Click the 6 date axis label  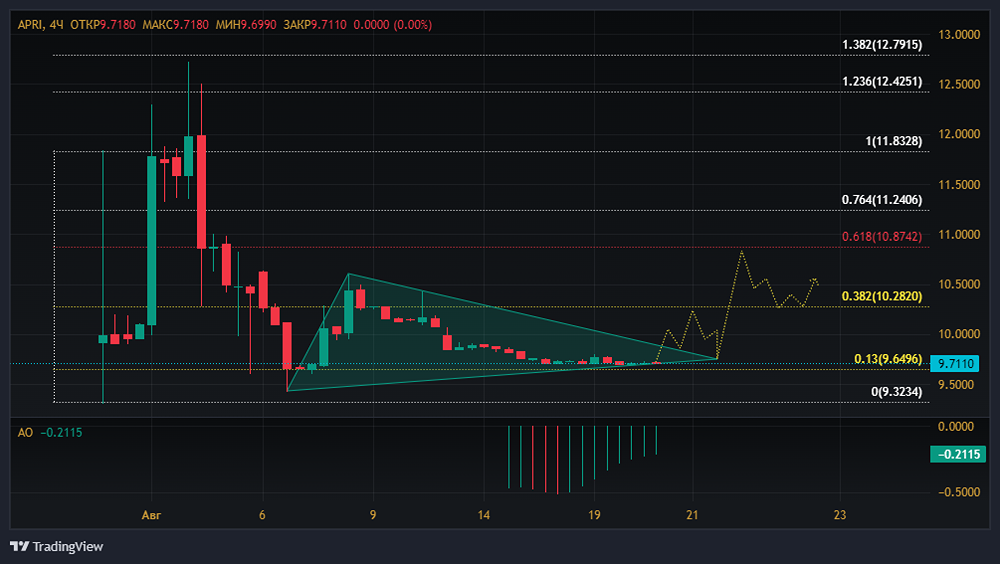(x=262, y=515)
